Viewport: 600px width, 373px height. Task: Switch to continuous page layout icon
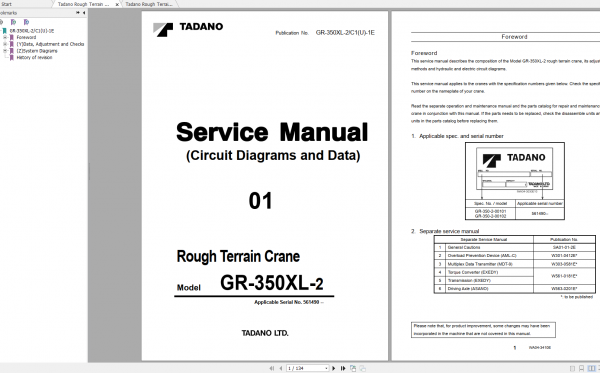pyautogui.click(x=581, y=369)
